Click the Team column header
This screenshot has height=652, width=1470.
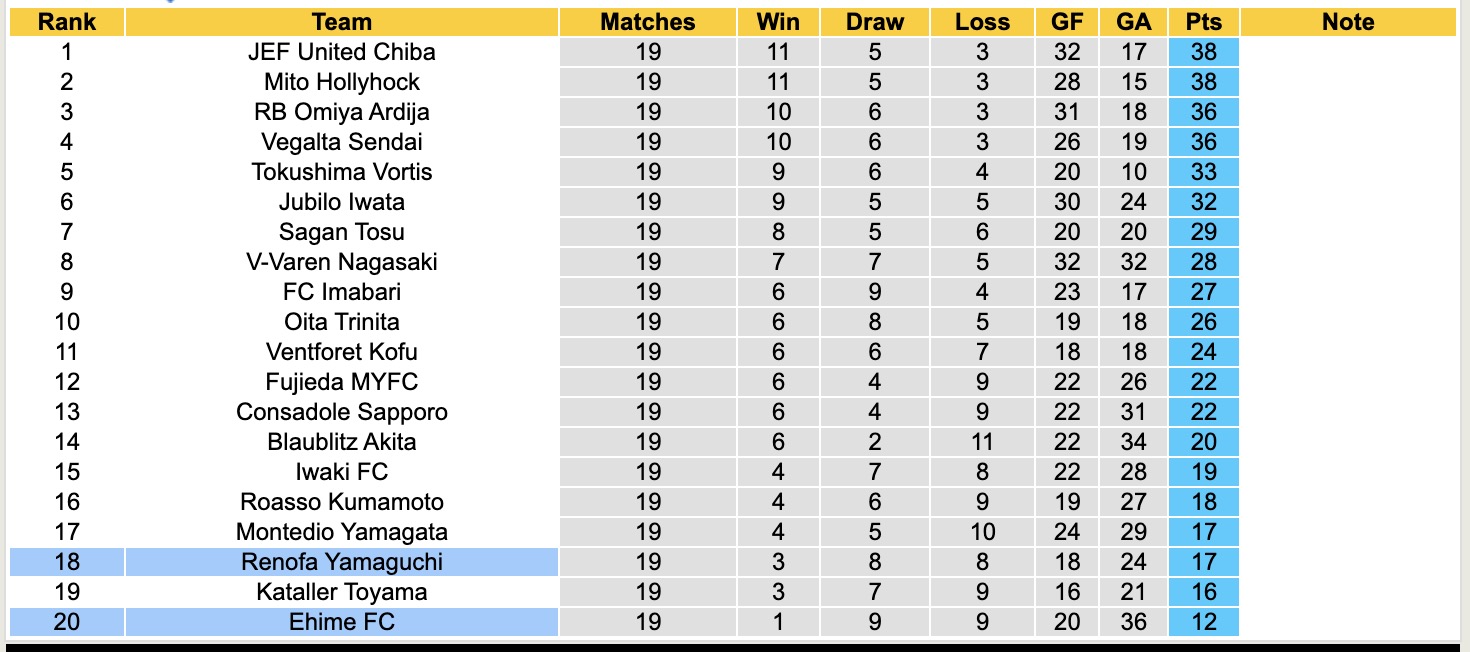click(341, 22)
